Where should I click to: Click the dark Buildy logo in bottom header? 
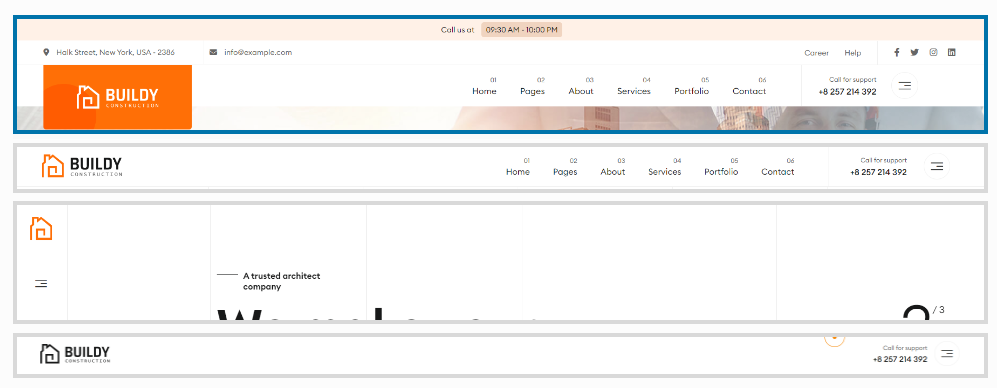(x=74, y=354)
